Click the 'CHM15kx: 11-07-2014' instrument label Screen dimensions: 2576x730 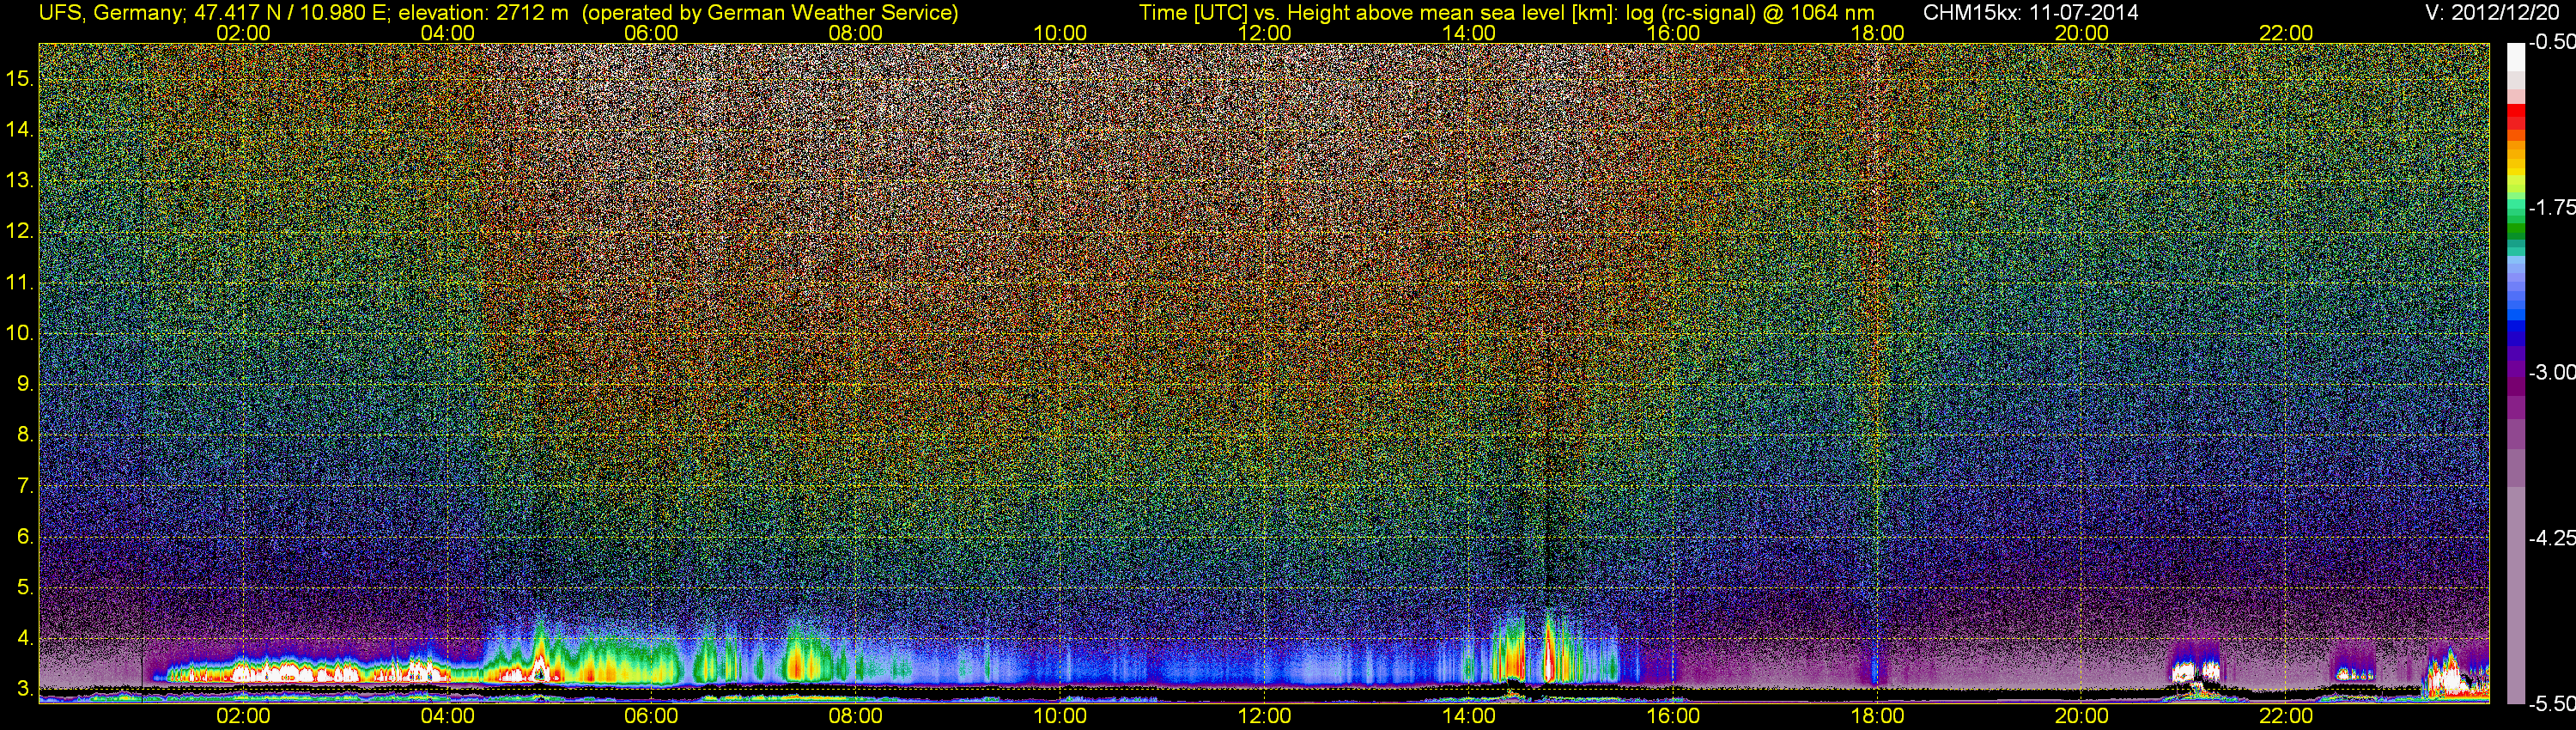2031,13
